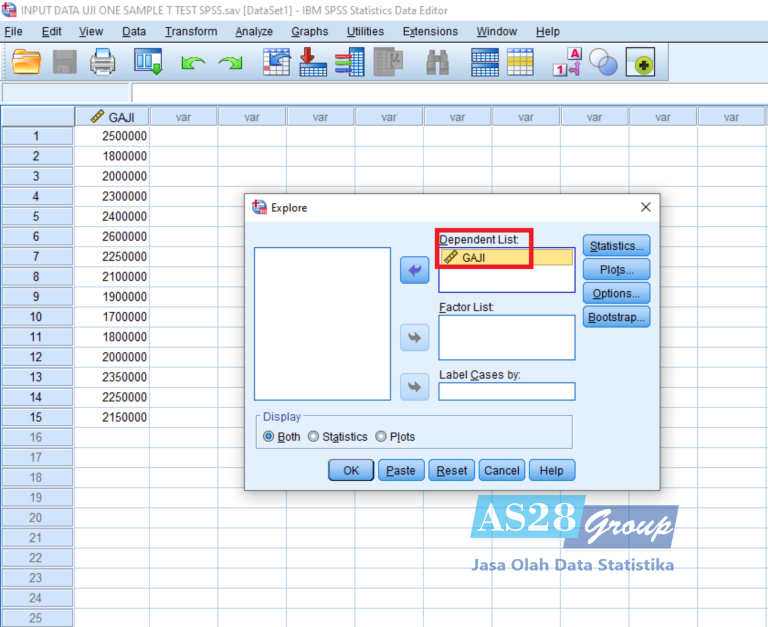The image size is (768, 627).
Task: Click the Find binoculars icon
Action: [x=437, y=63]
